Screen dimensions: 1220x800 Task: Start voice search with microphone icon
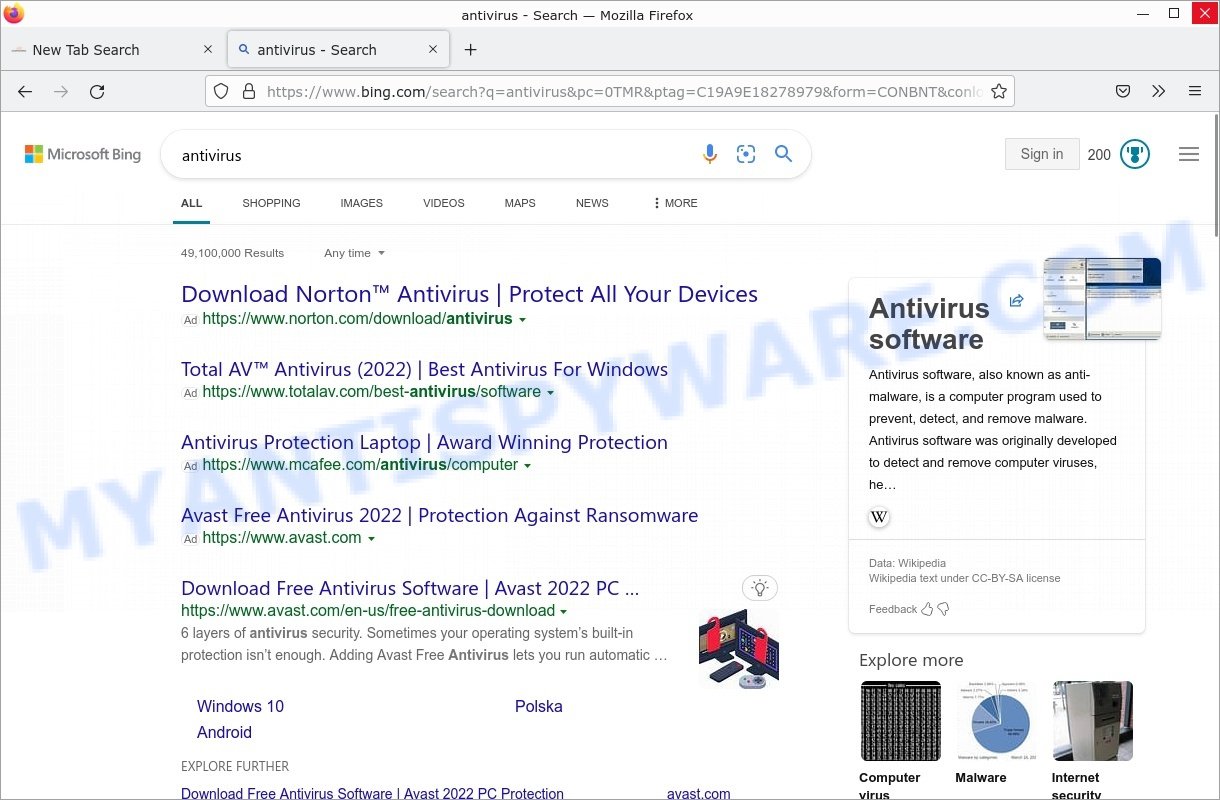click(x=709, y=154)
